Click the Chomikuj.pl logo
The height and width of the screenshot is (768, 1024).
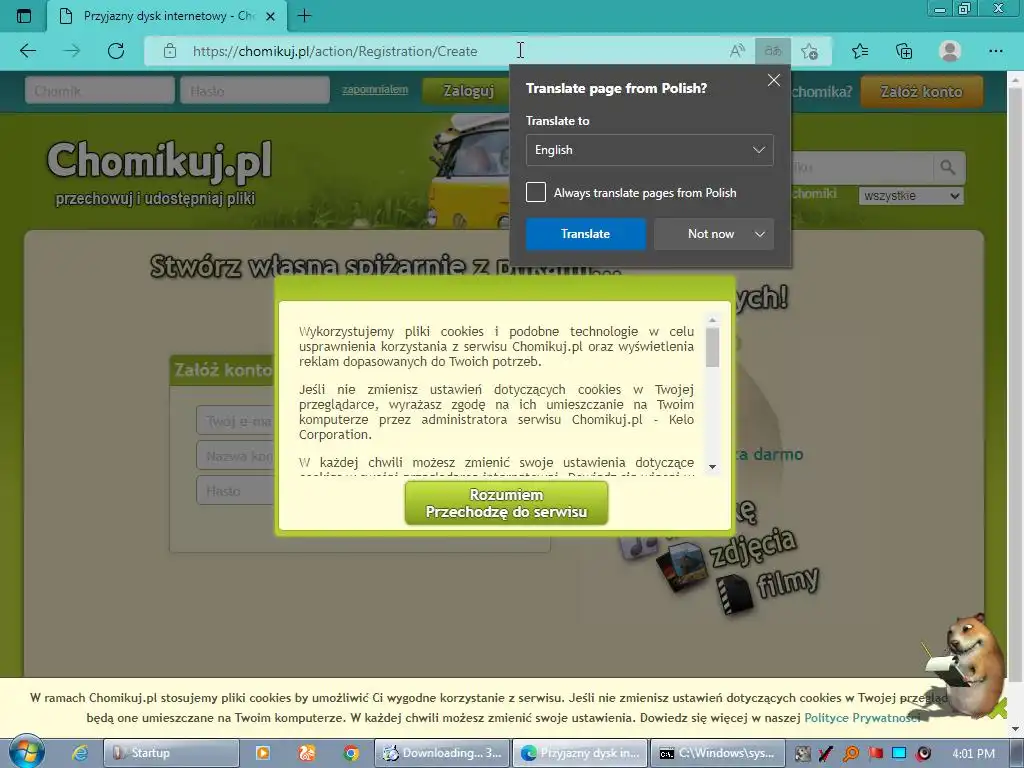pyautogui.click(x=159, y=161)
